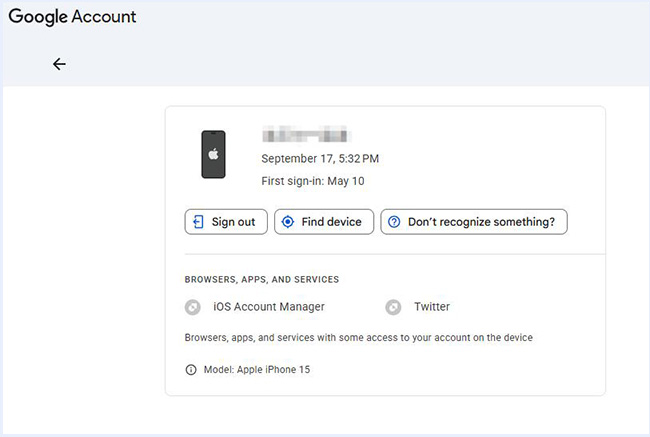The height and width of the screenshot is (437, 650).
Task: Click September 17, 5:32 PM timestamp
Action: tap(320, 158)
